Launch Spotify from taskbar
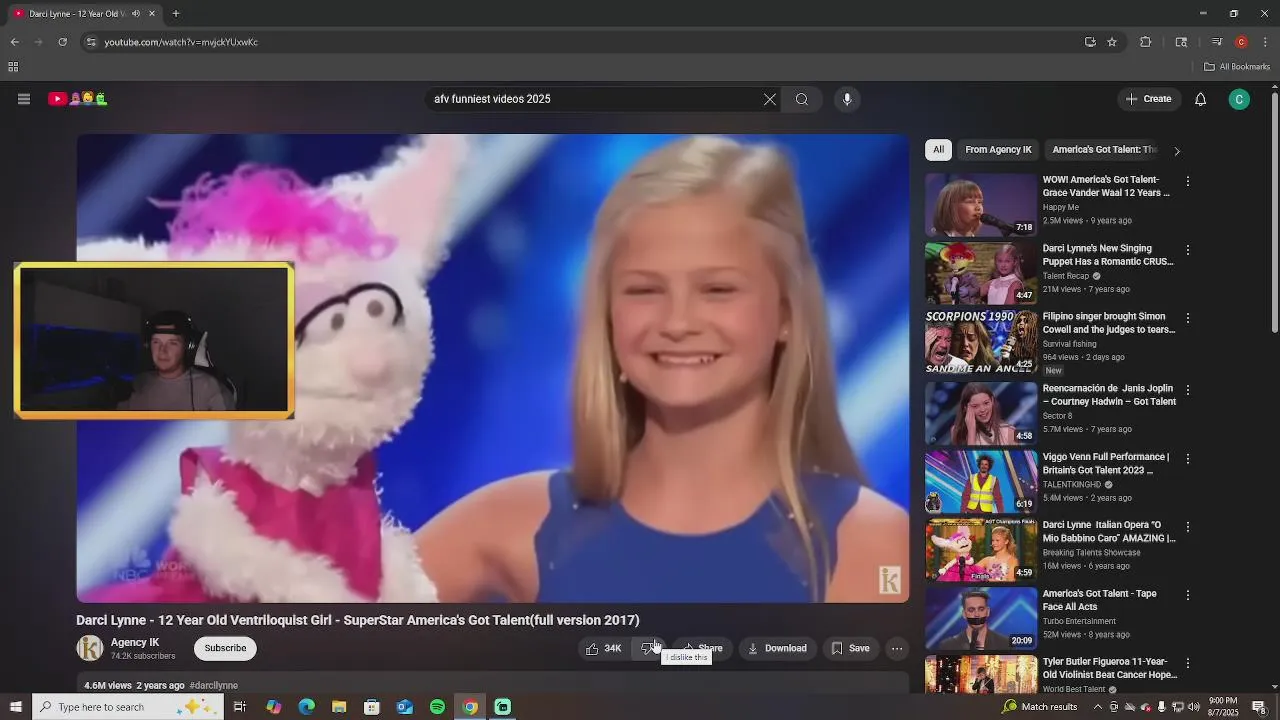Image resolution: width=1280 pixels, height=720 pixels. pos(437,707)
